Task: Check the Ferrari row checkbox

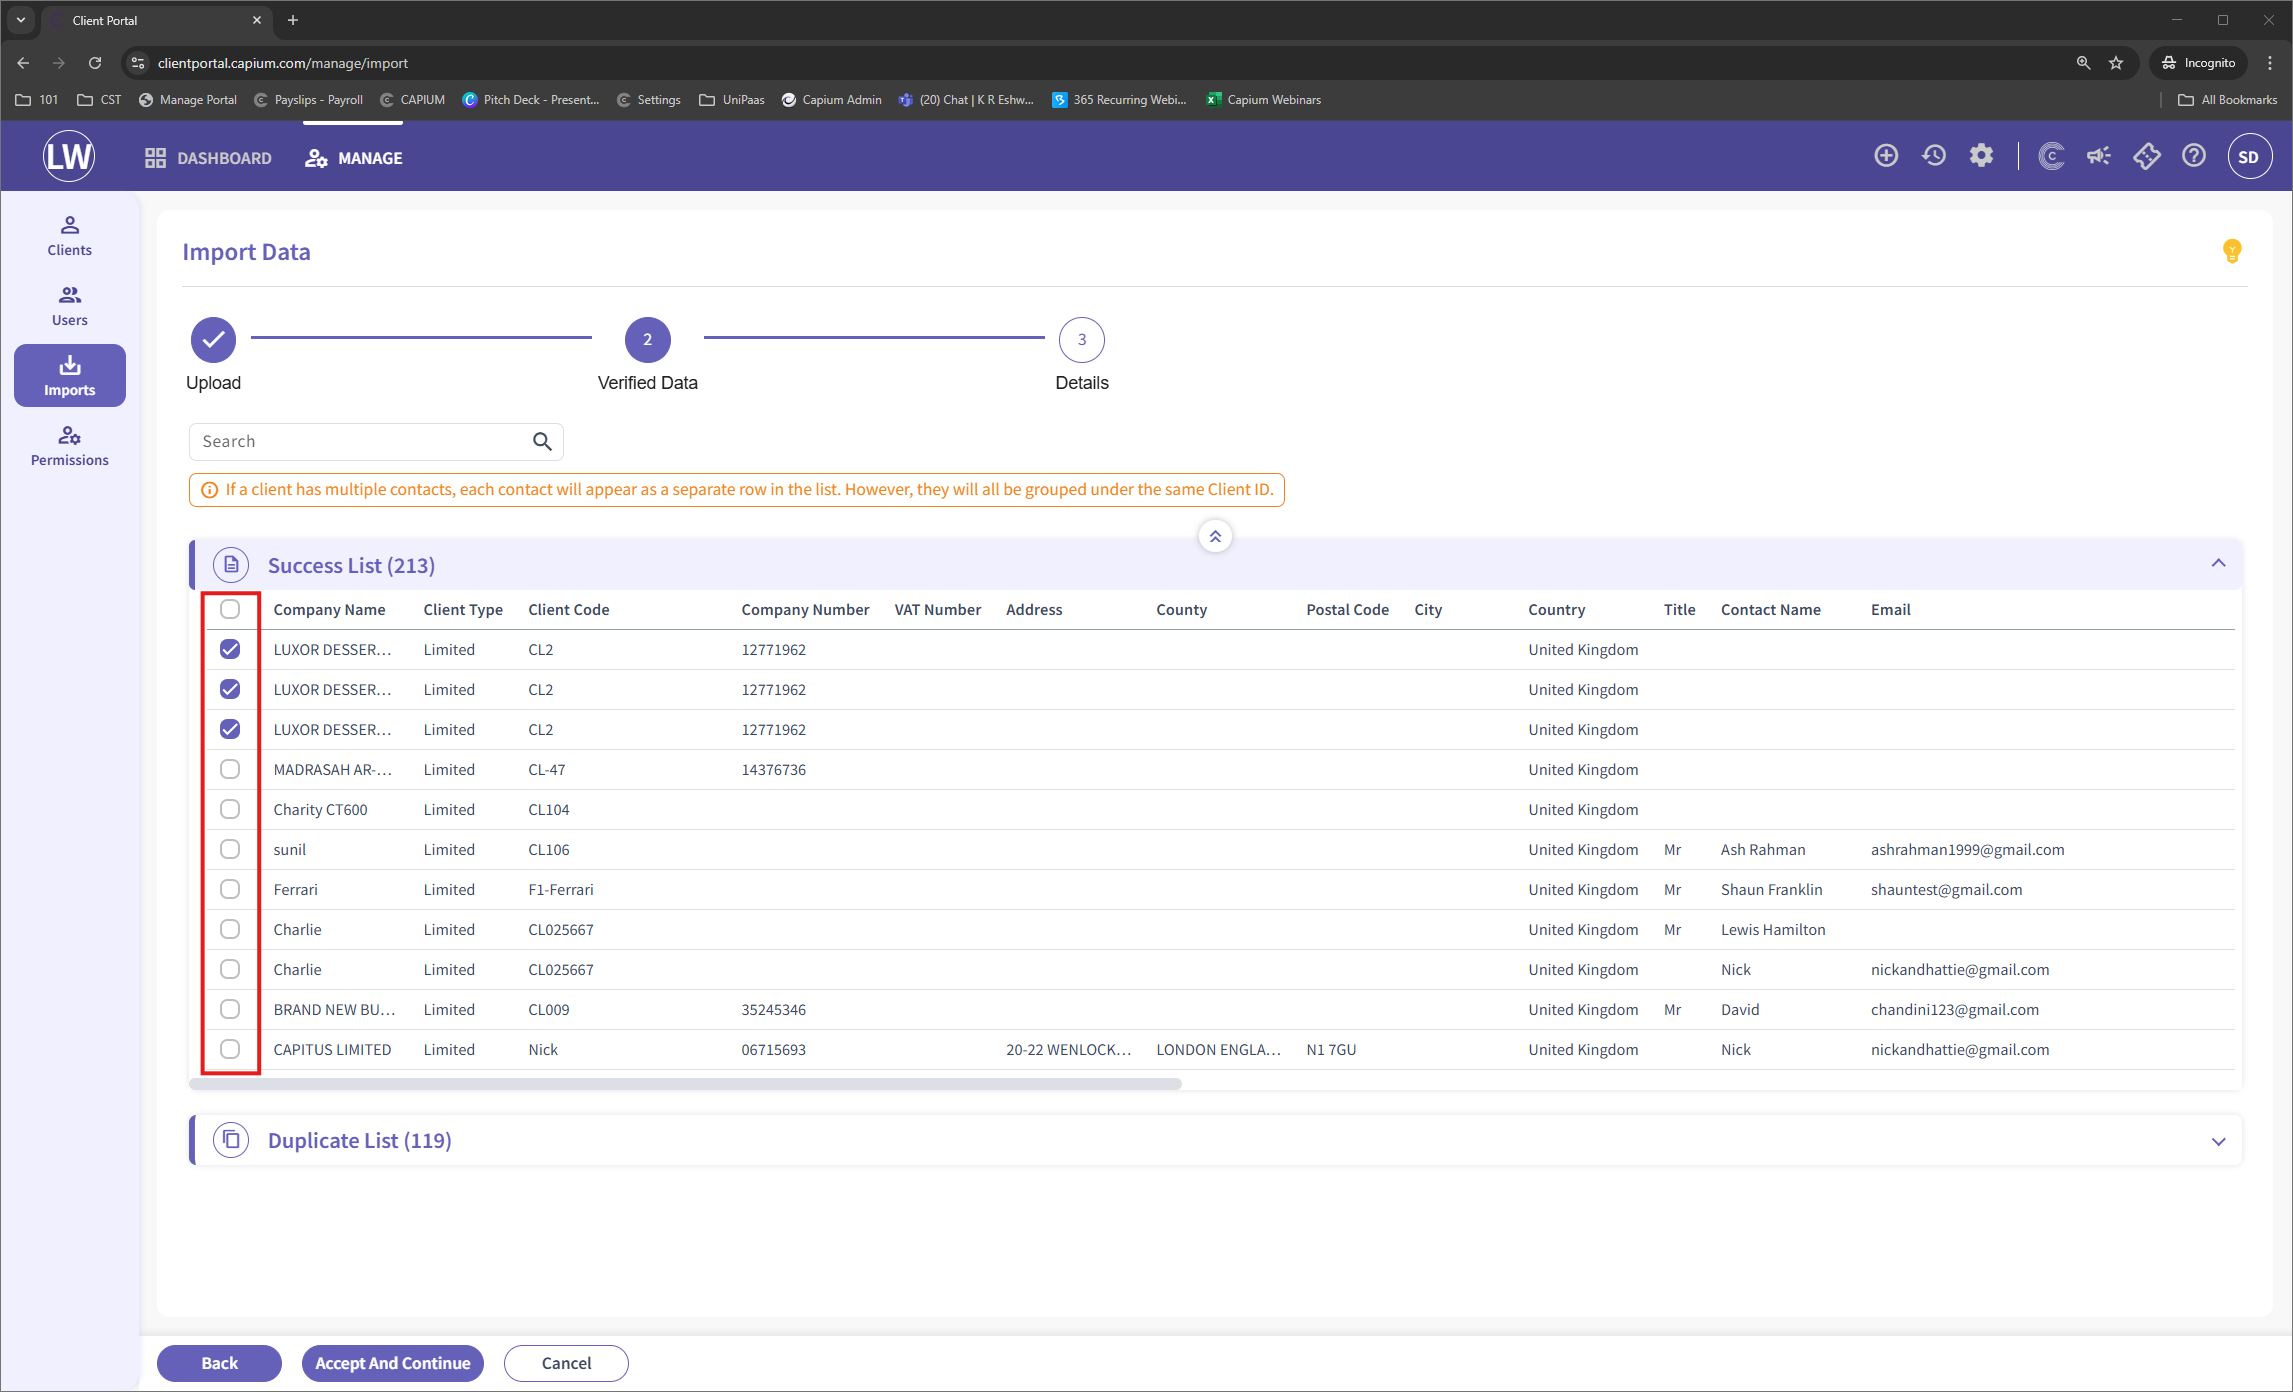Action: 230,889
